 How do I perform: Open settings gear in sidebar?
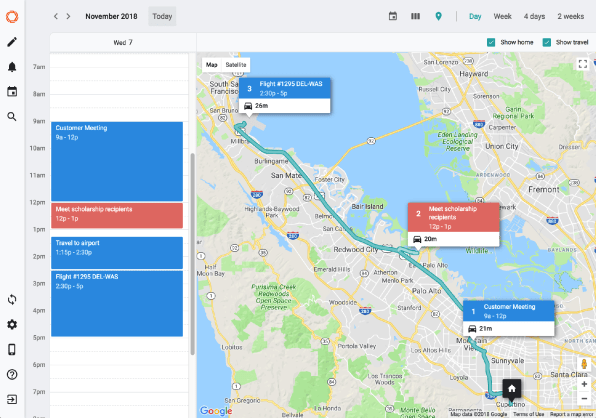coord(12,325)
